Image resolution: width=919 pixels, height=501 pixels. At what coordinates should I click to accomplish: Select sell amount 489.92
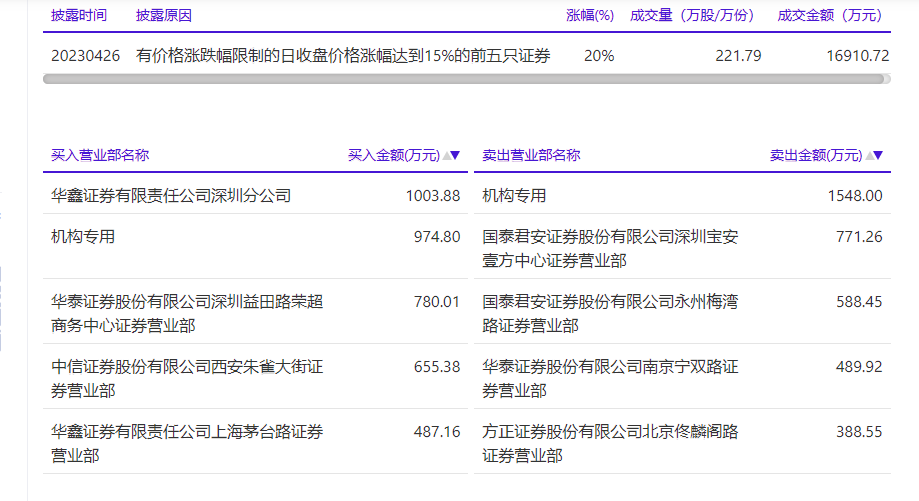click(x=859, y=367)
